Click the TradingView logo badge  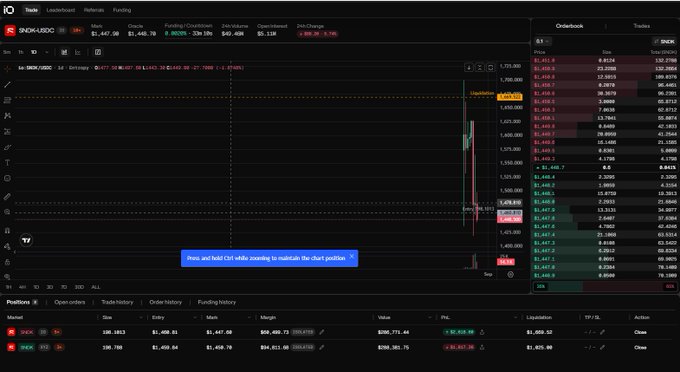coord(26,240)
